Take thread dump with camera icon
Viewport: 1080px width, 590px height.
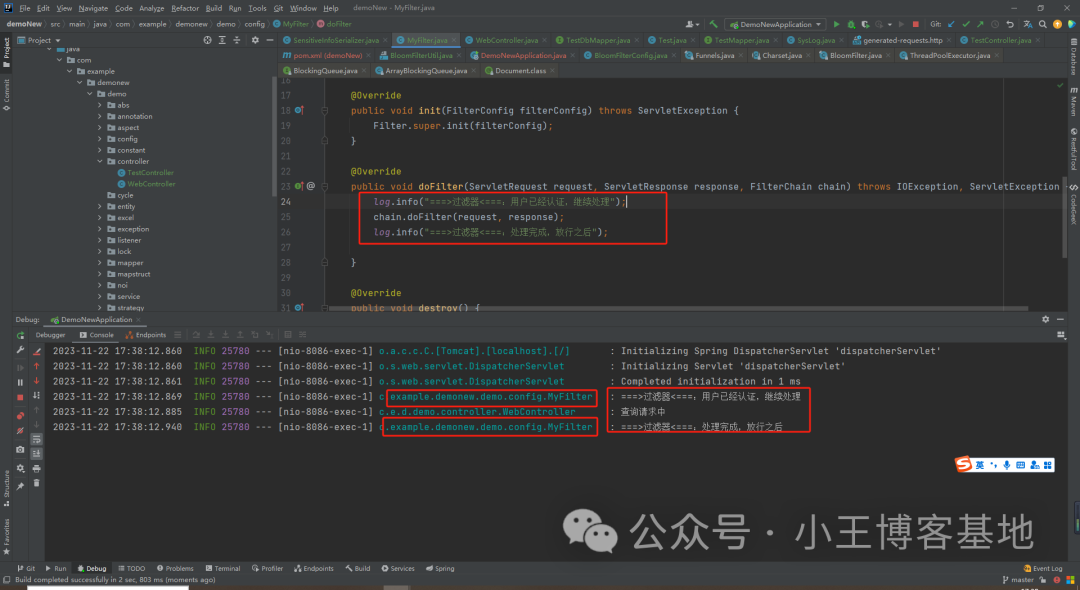coord(20,450)
